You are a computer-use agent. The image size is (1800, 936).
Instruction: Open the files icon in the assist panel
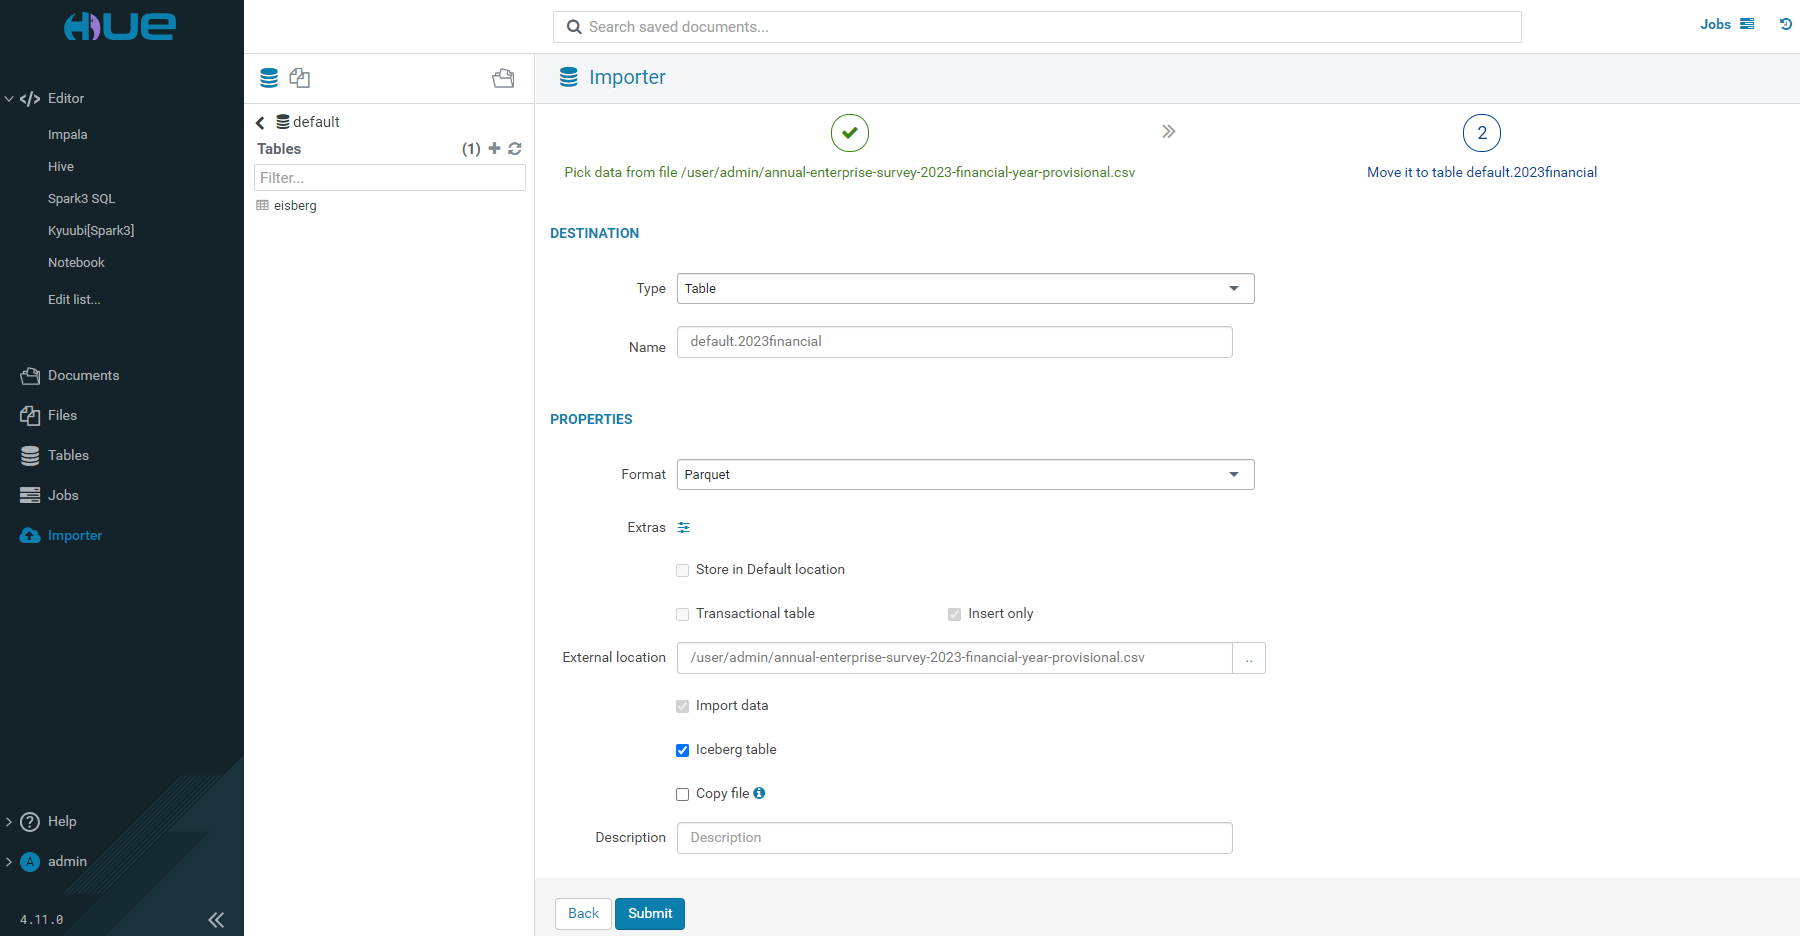299,78
